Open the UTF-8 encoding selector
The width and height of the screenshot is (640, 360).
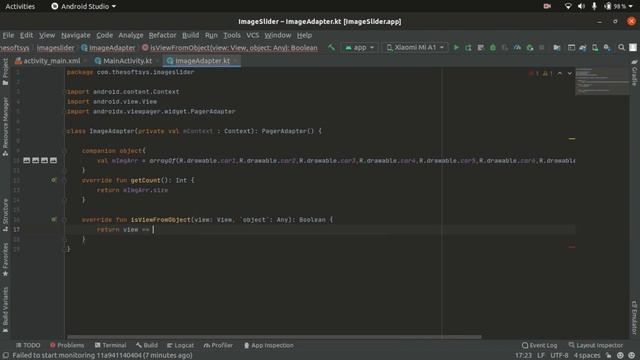click(559, 356)
